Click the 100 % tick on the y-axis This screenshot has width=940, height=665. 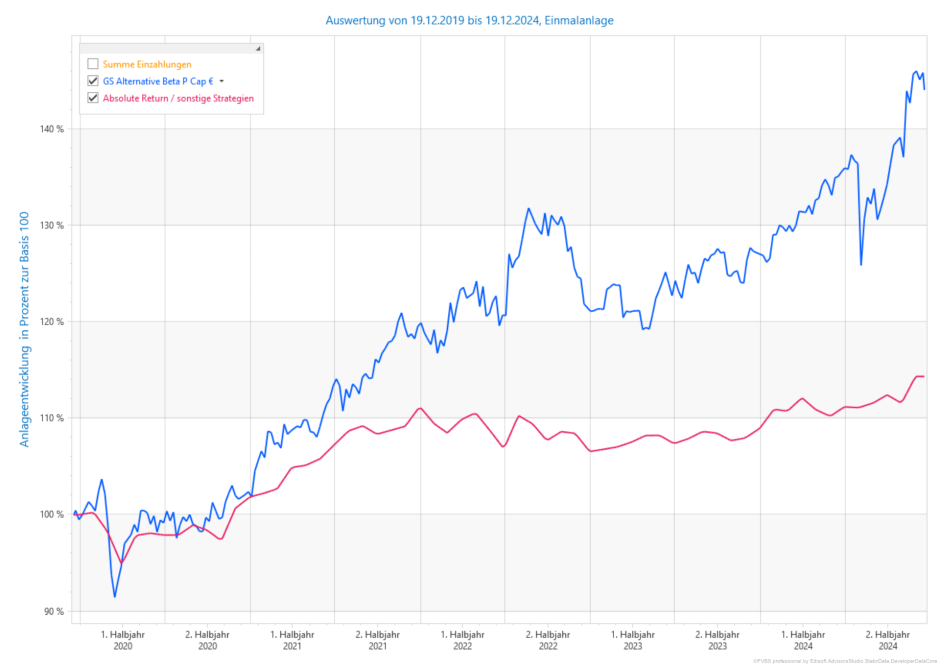point(51,514)
